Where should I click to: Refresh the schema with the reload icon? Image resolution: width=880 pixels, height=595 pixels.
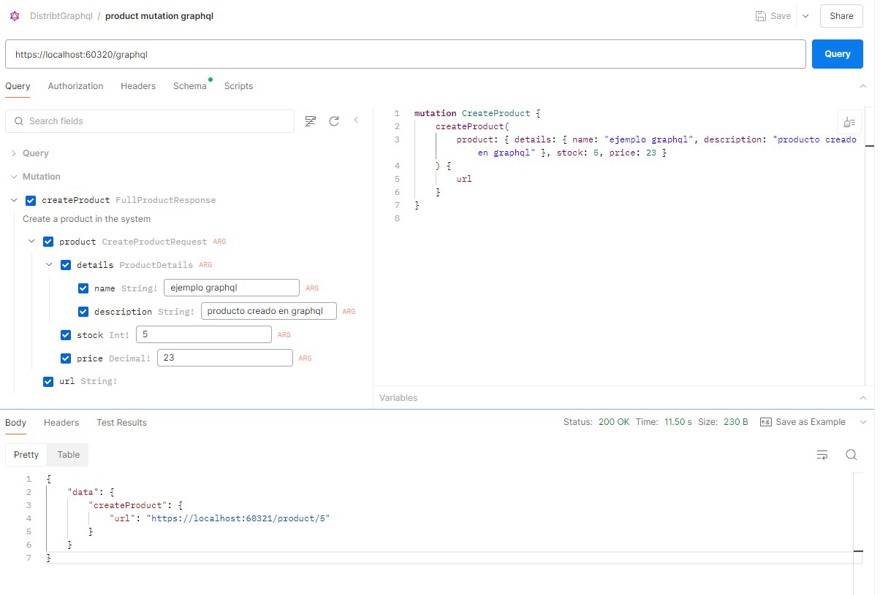pos(334,121)
